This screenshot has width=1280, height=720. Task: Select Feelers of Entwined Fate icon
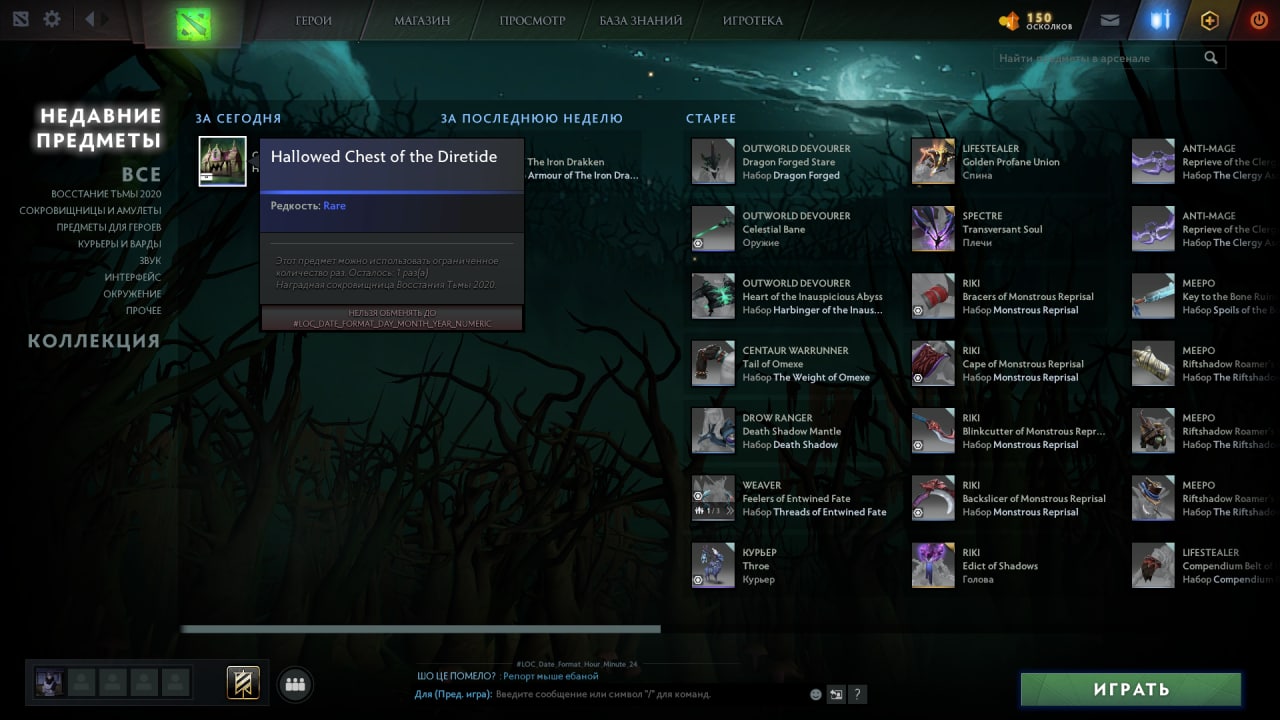pyautogui.click(x=713, y=498)
